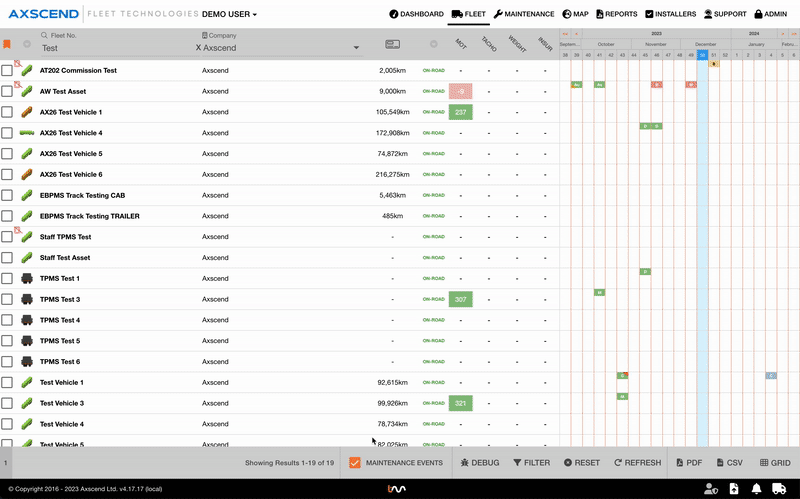Tick the checkbox for AW Test Asset
This screenshot has height=499, width=800.
pyautogui.click(x=7, y=91)
